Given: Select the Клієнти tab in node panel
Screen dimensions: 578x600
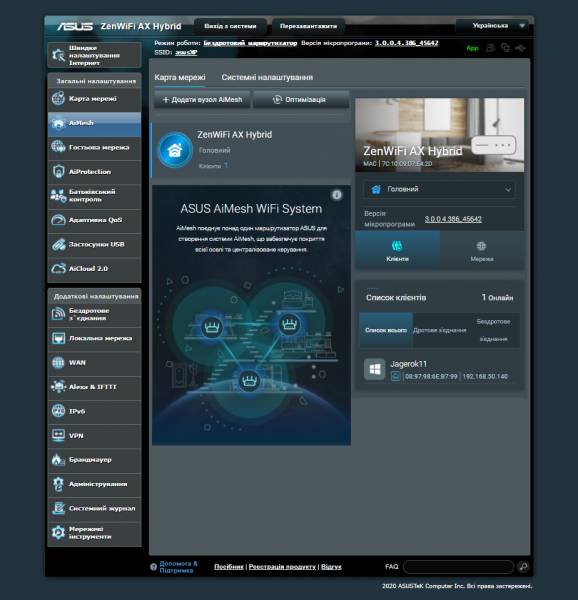Looking at the screenshot, I should pyautogui.click(x=397, y=250).
